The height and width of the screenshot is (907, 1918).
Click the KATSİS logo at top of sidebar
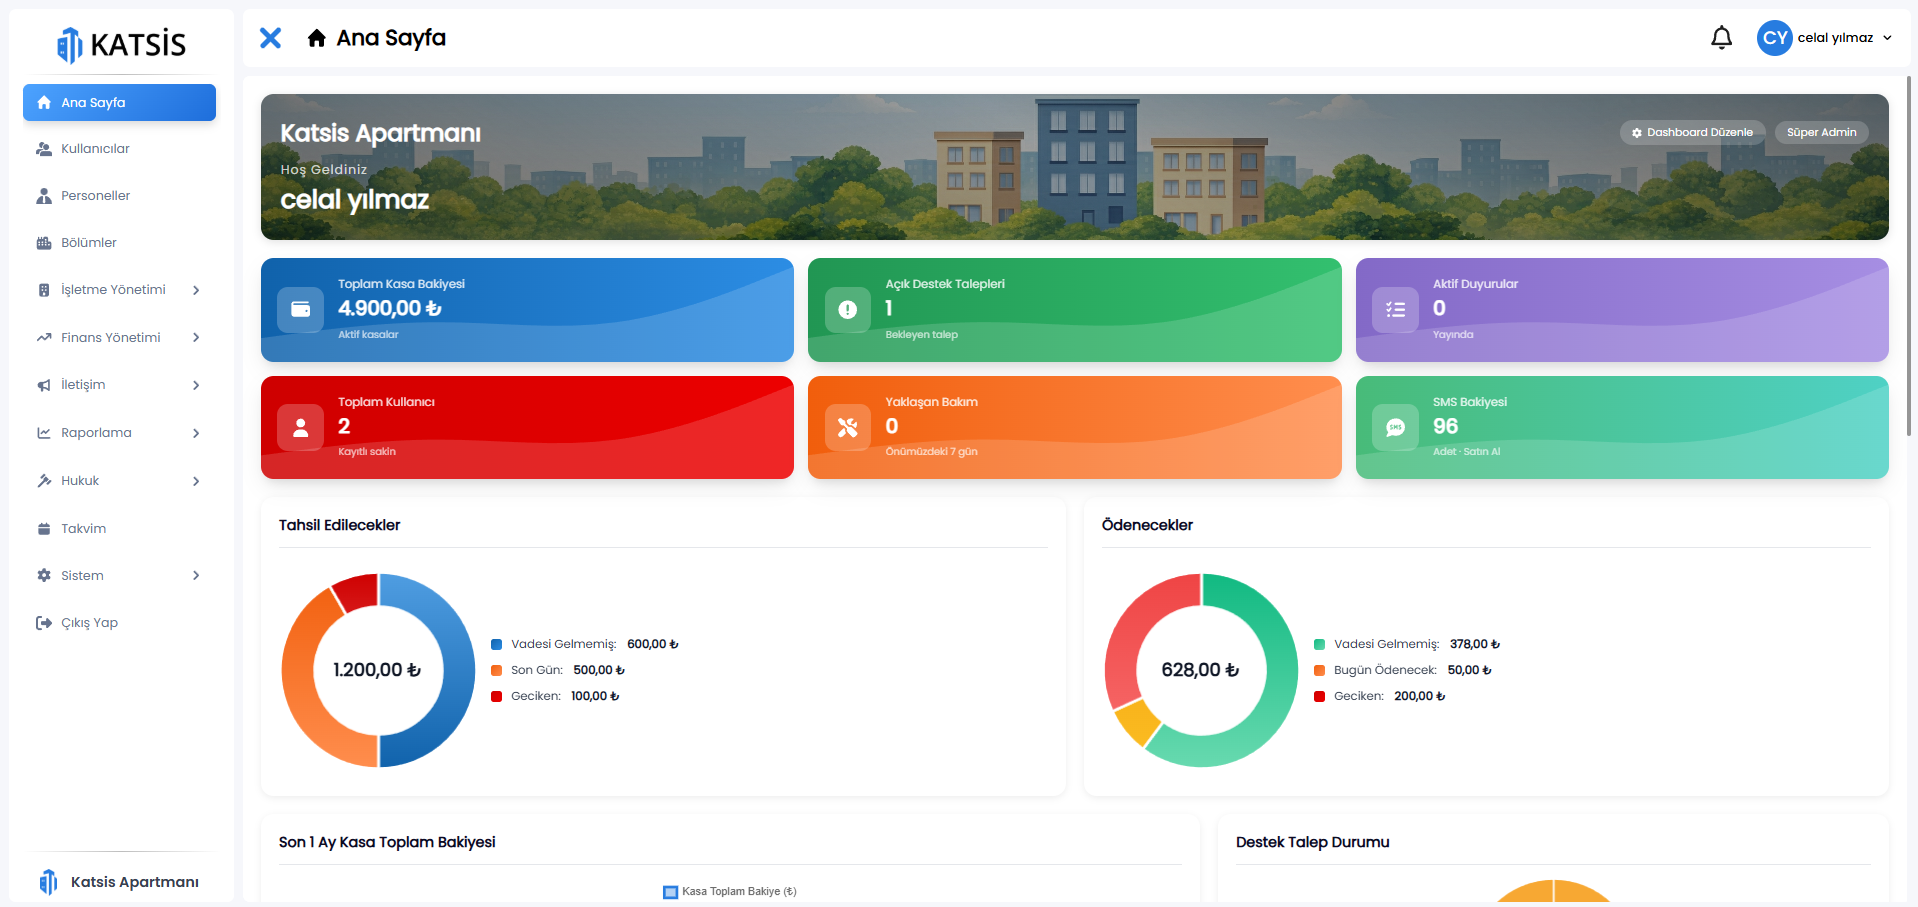pos(121,44)
